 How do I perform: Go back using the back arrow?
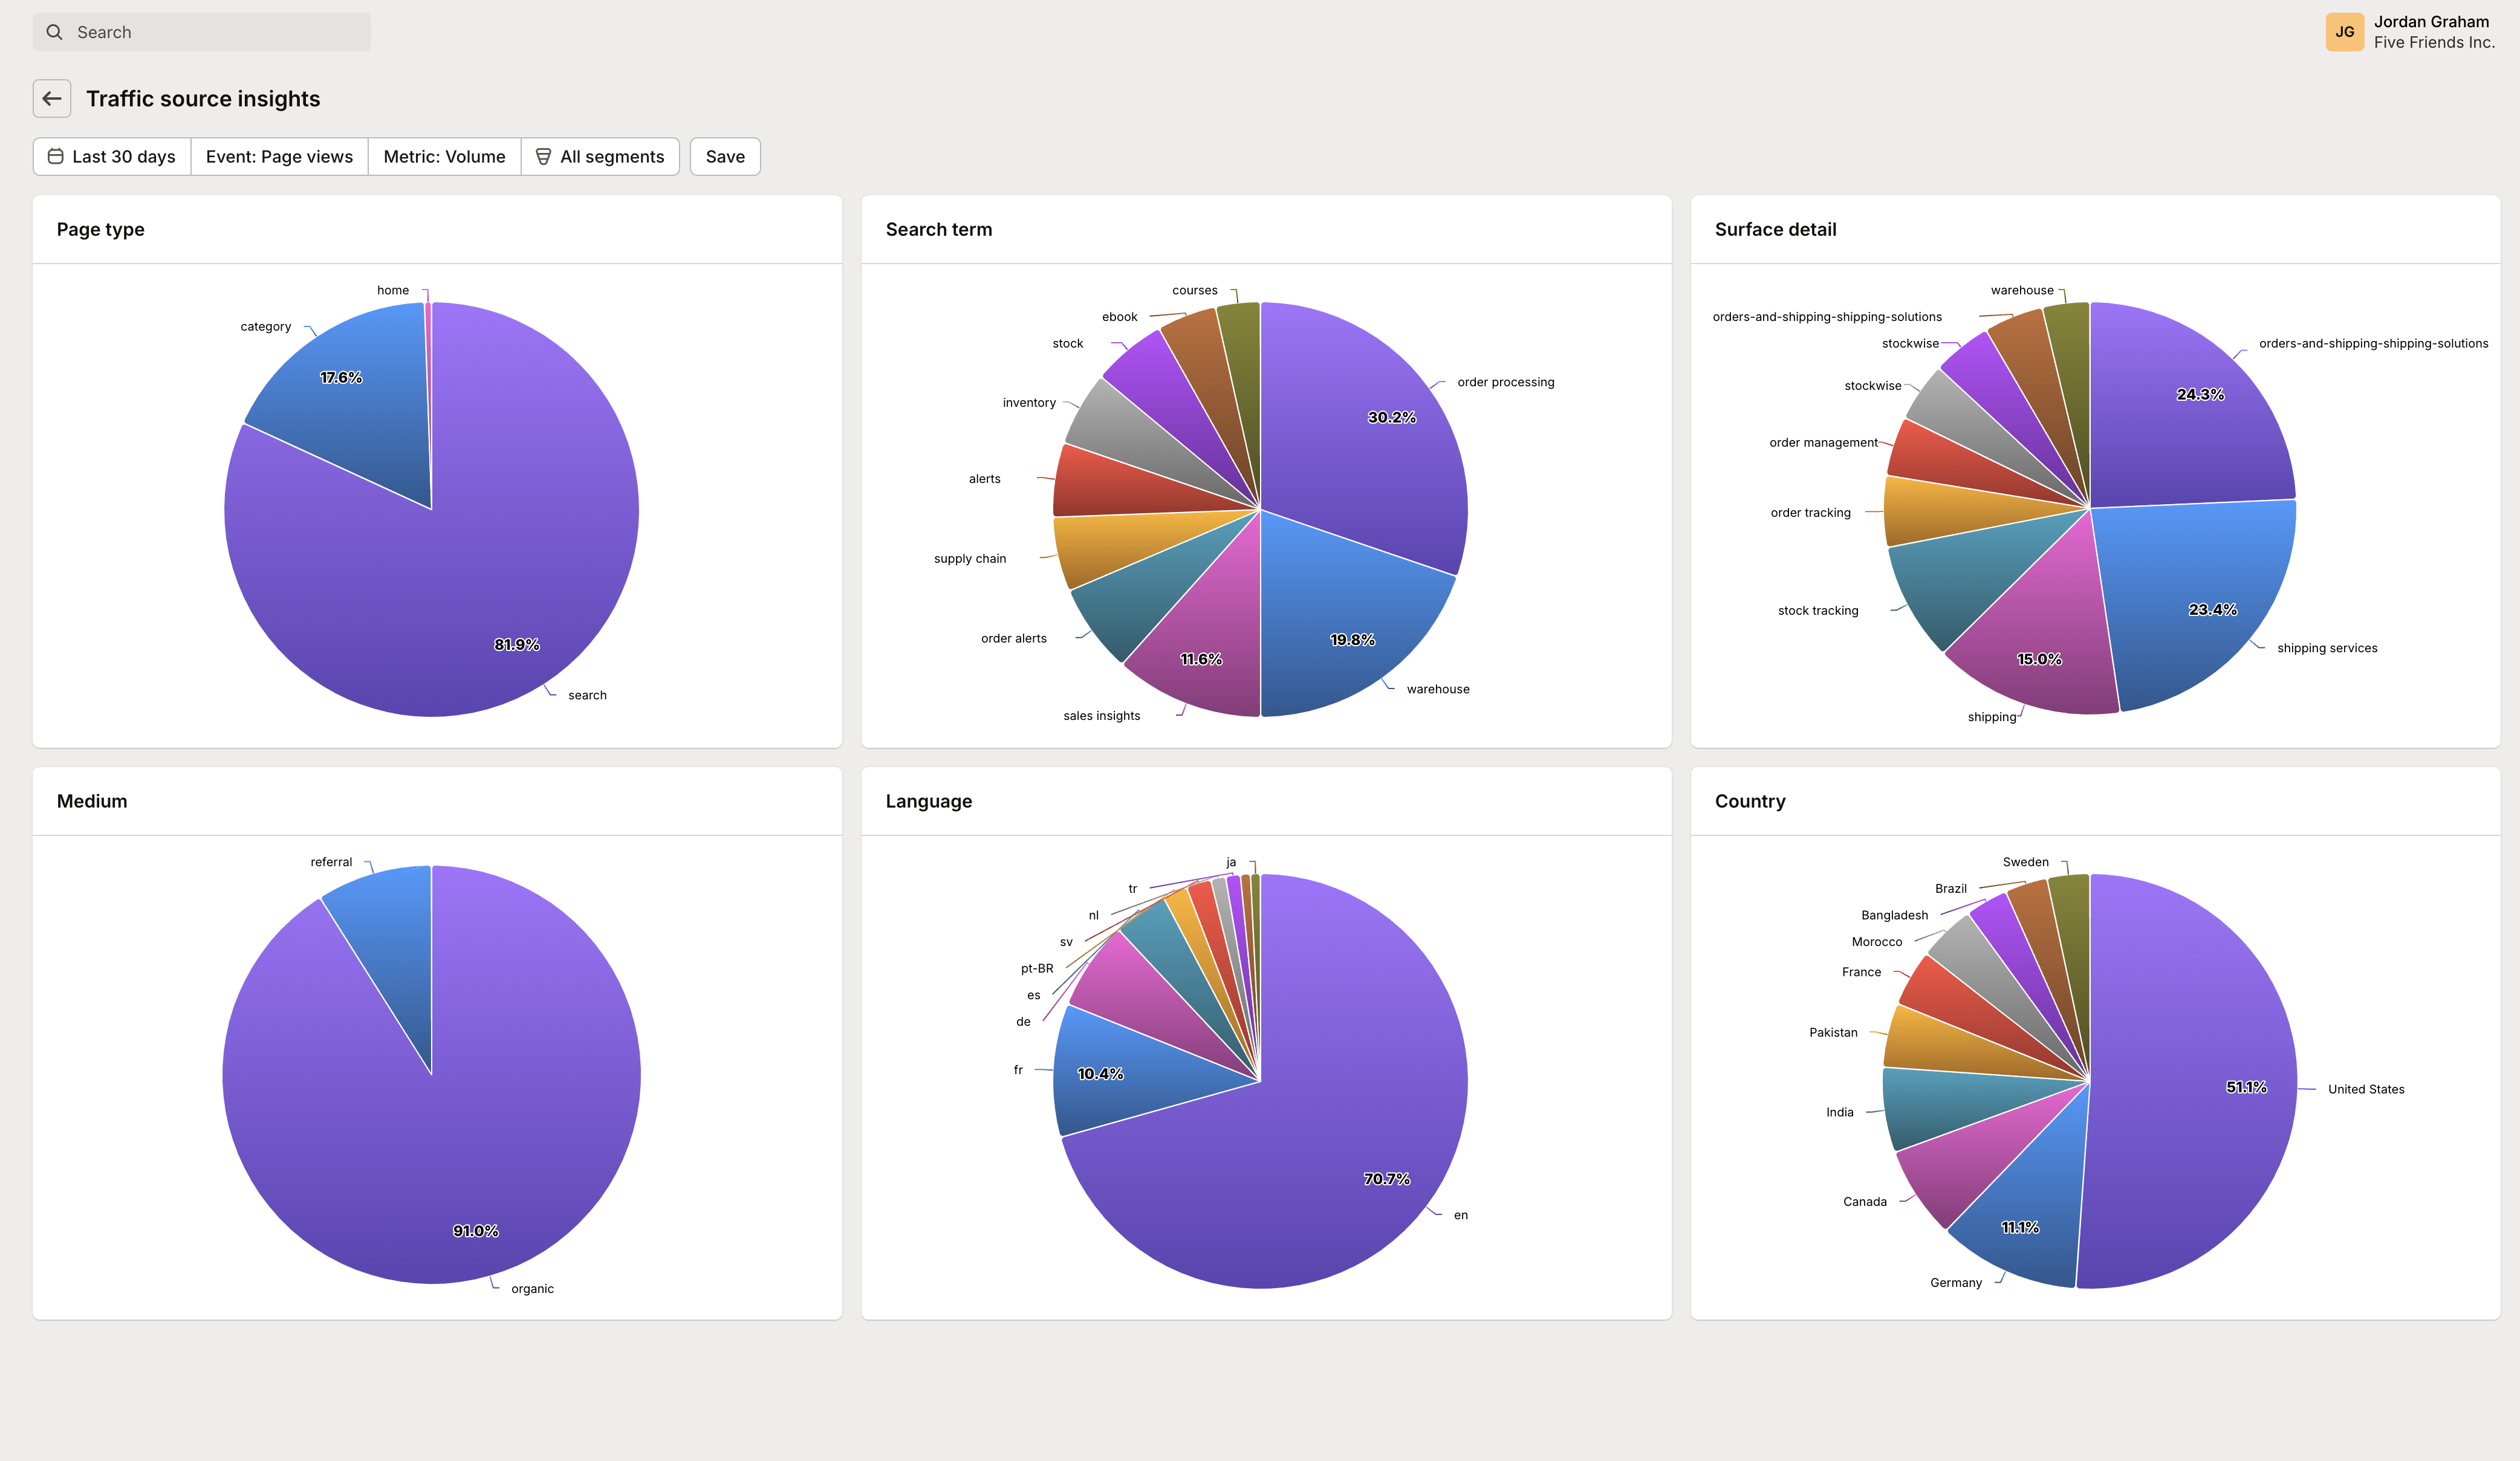(x=52, y=98)
